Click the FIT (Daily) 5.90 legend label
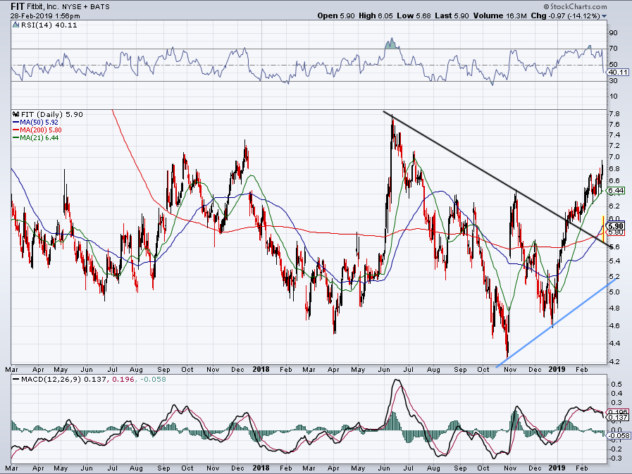This screenshot has width=632, height=474. pos(52,114)
